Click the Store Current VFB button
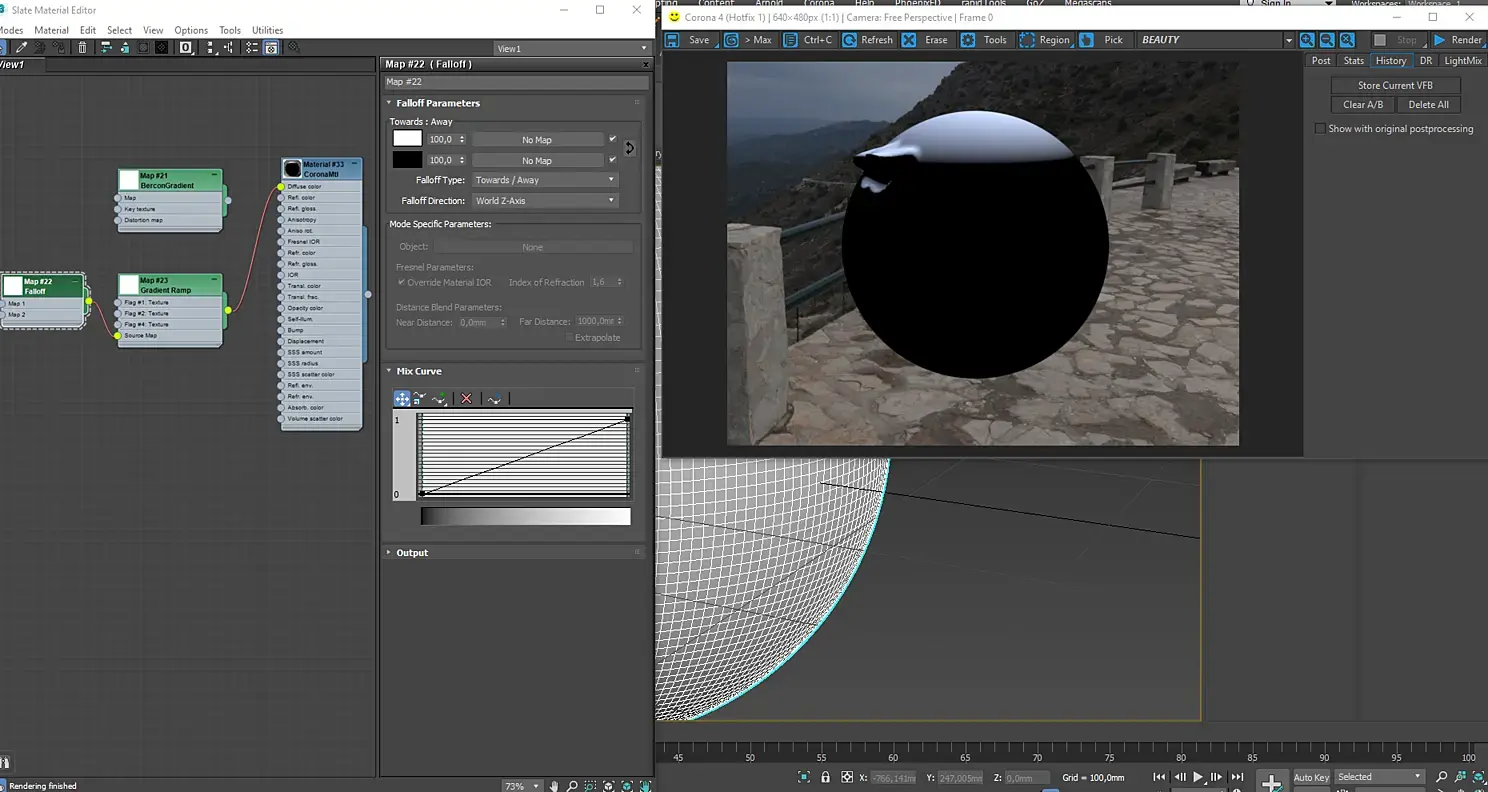The width and height of the screenshot is (1488, 792). point(1394,85)
